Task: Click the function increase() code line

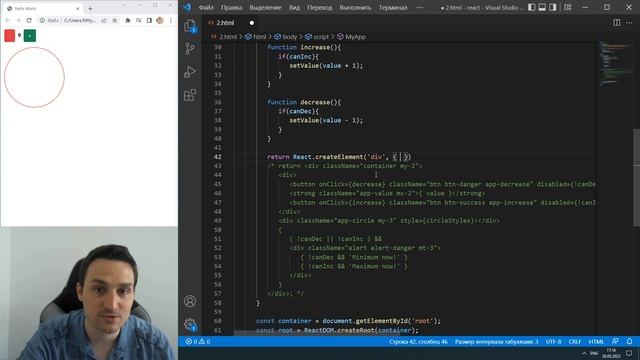Action: click(x=304, y=47)
